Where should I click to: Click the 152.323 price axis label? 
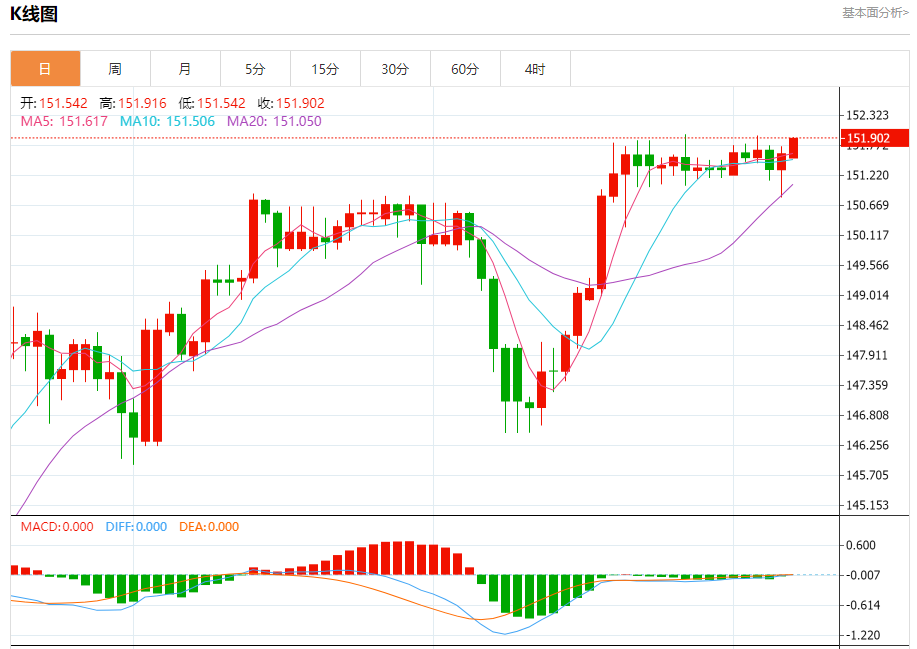867,115
